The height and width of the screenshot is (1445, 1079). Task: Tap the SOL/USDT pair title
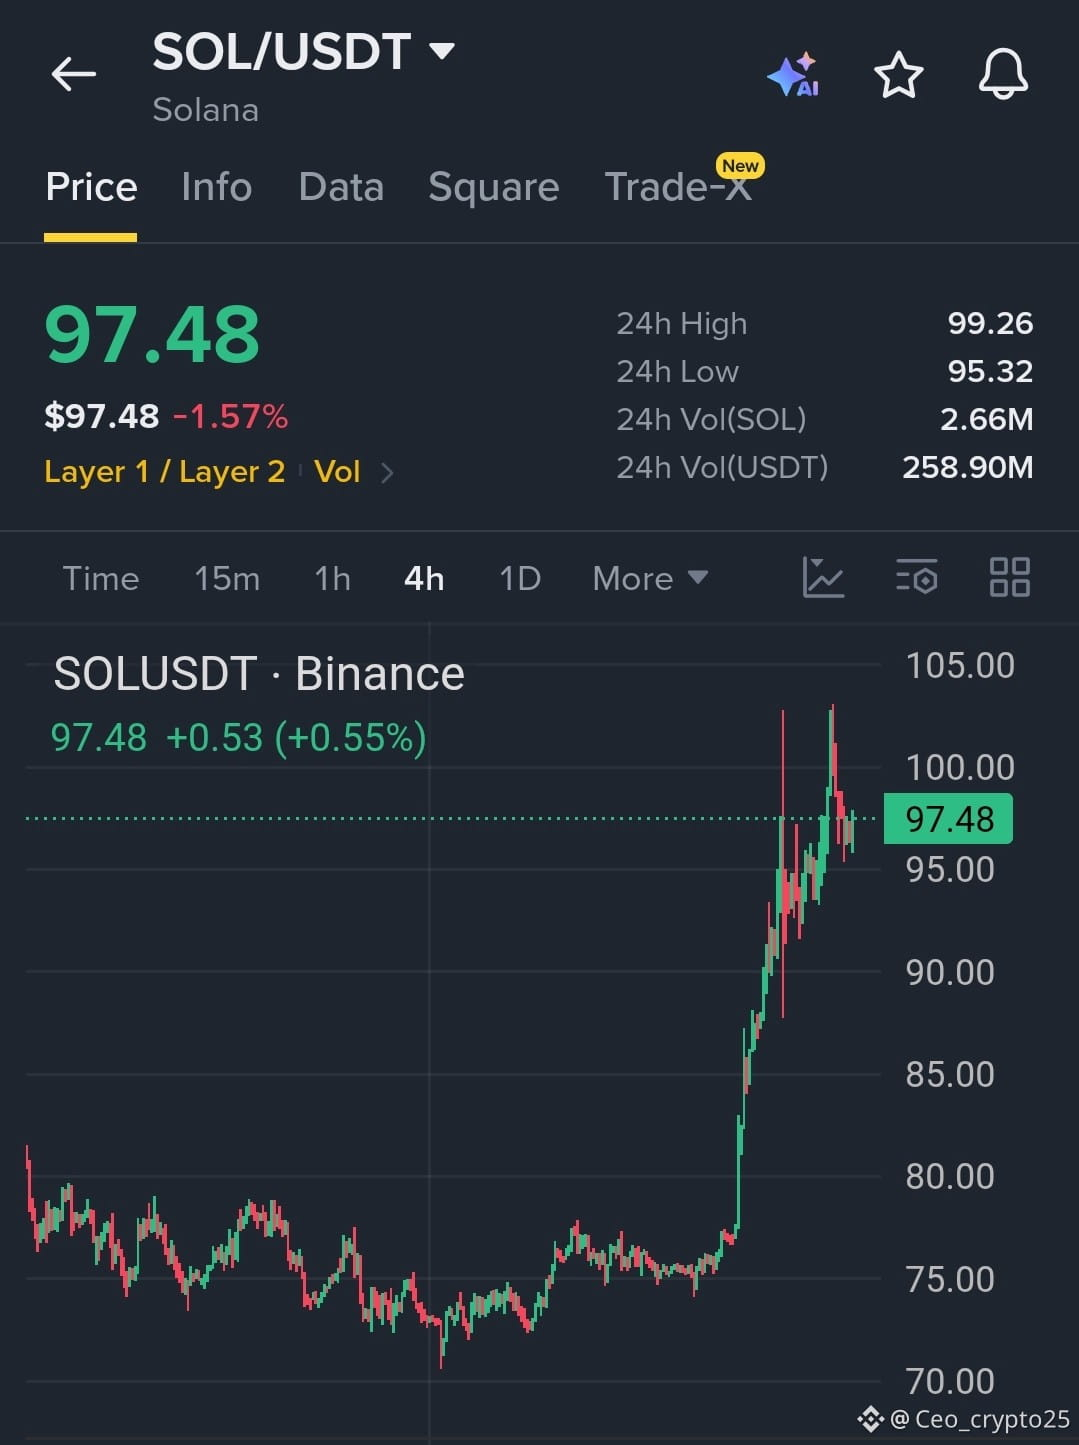click(x=281, y=51)
